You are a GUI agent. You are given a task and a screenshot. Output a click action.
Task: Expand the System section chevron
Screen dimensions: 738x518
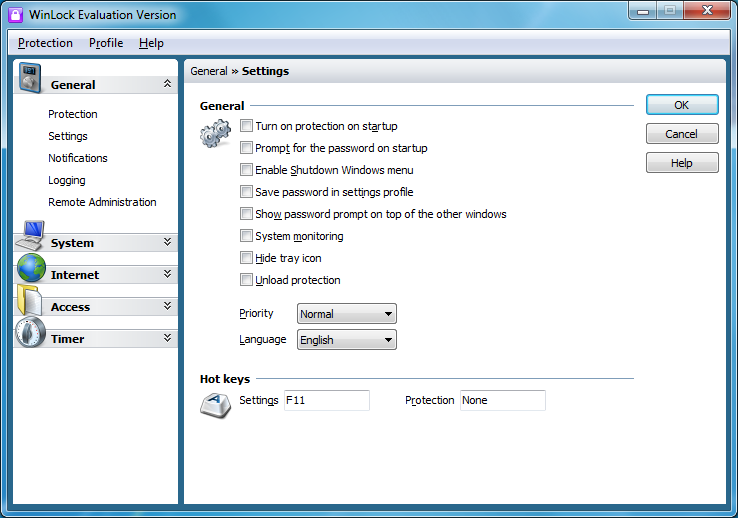point(167,242)
